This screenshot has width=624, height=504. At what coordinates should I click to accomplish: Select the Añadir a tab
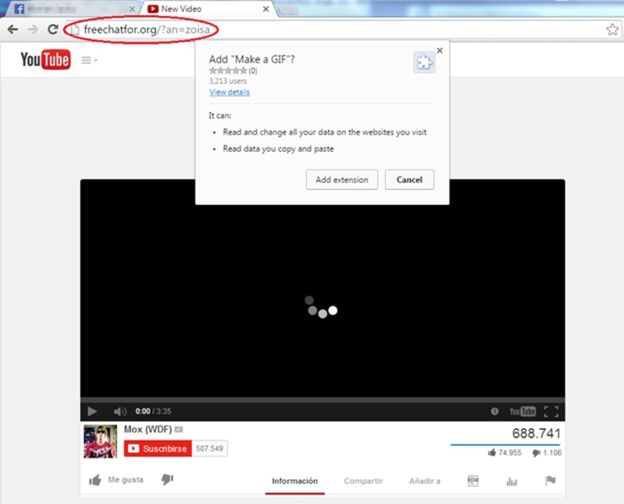pyautogui.click(x=425, y=481)
